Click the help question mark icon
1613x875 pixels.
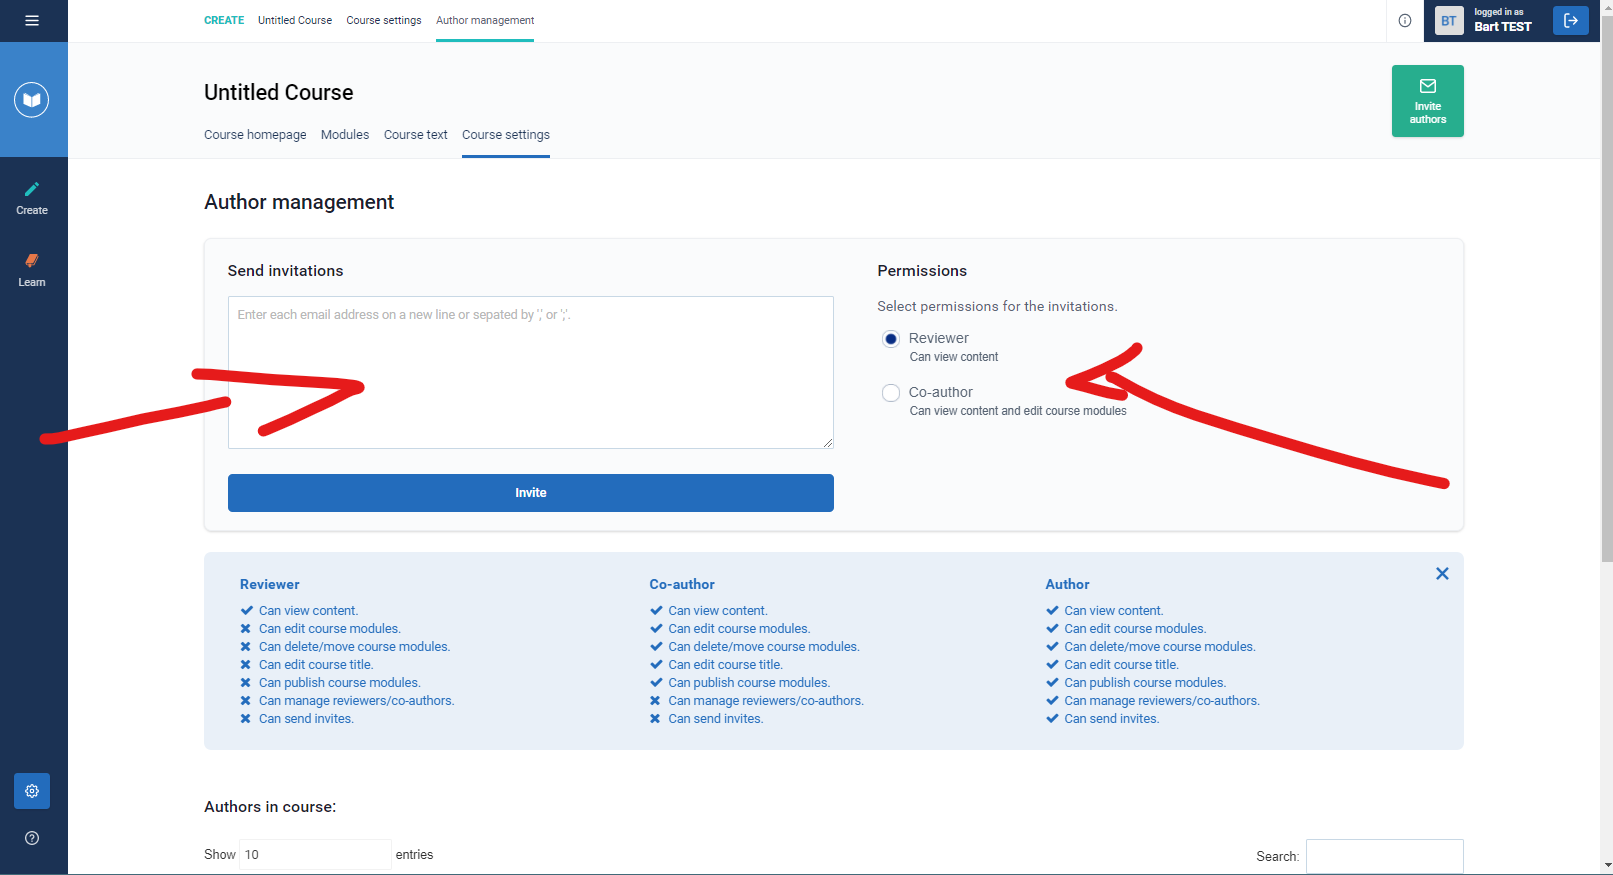[32, 838]
